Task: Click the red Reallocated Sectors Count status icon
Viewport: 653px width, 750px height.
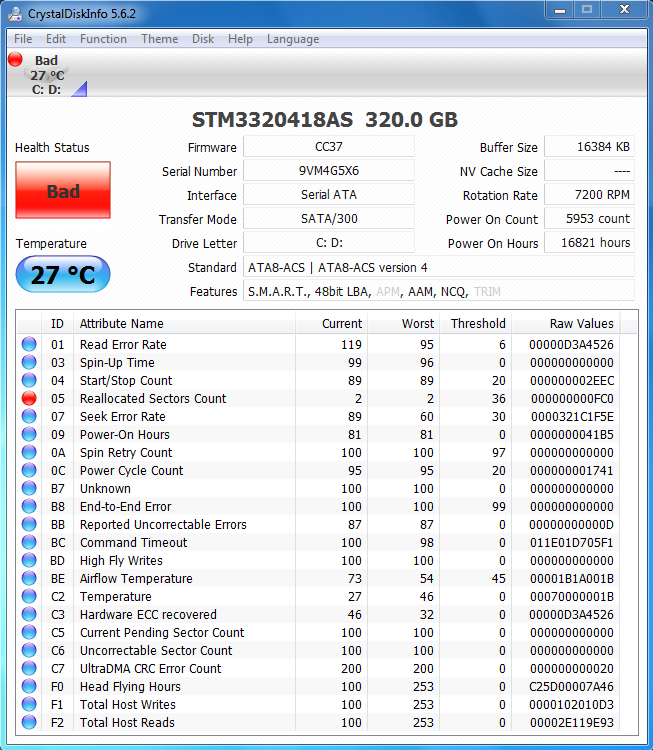Action: pos(29,398)
